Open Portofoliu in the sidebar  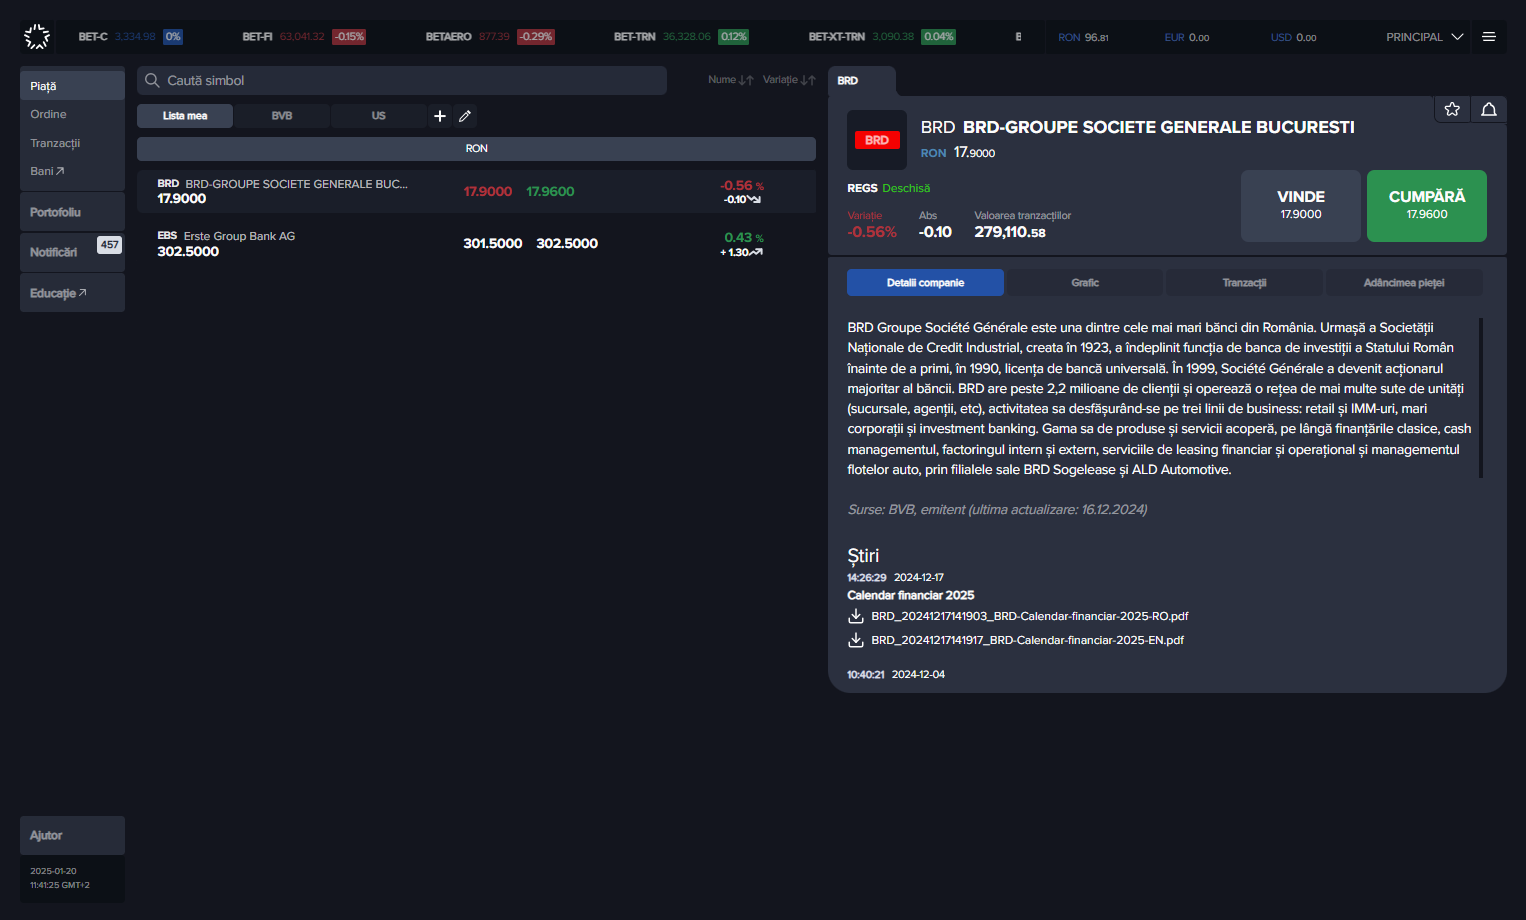(x=72, y=212)
